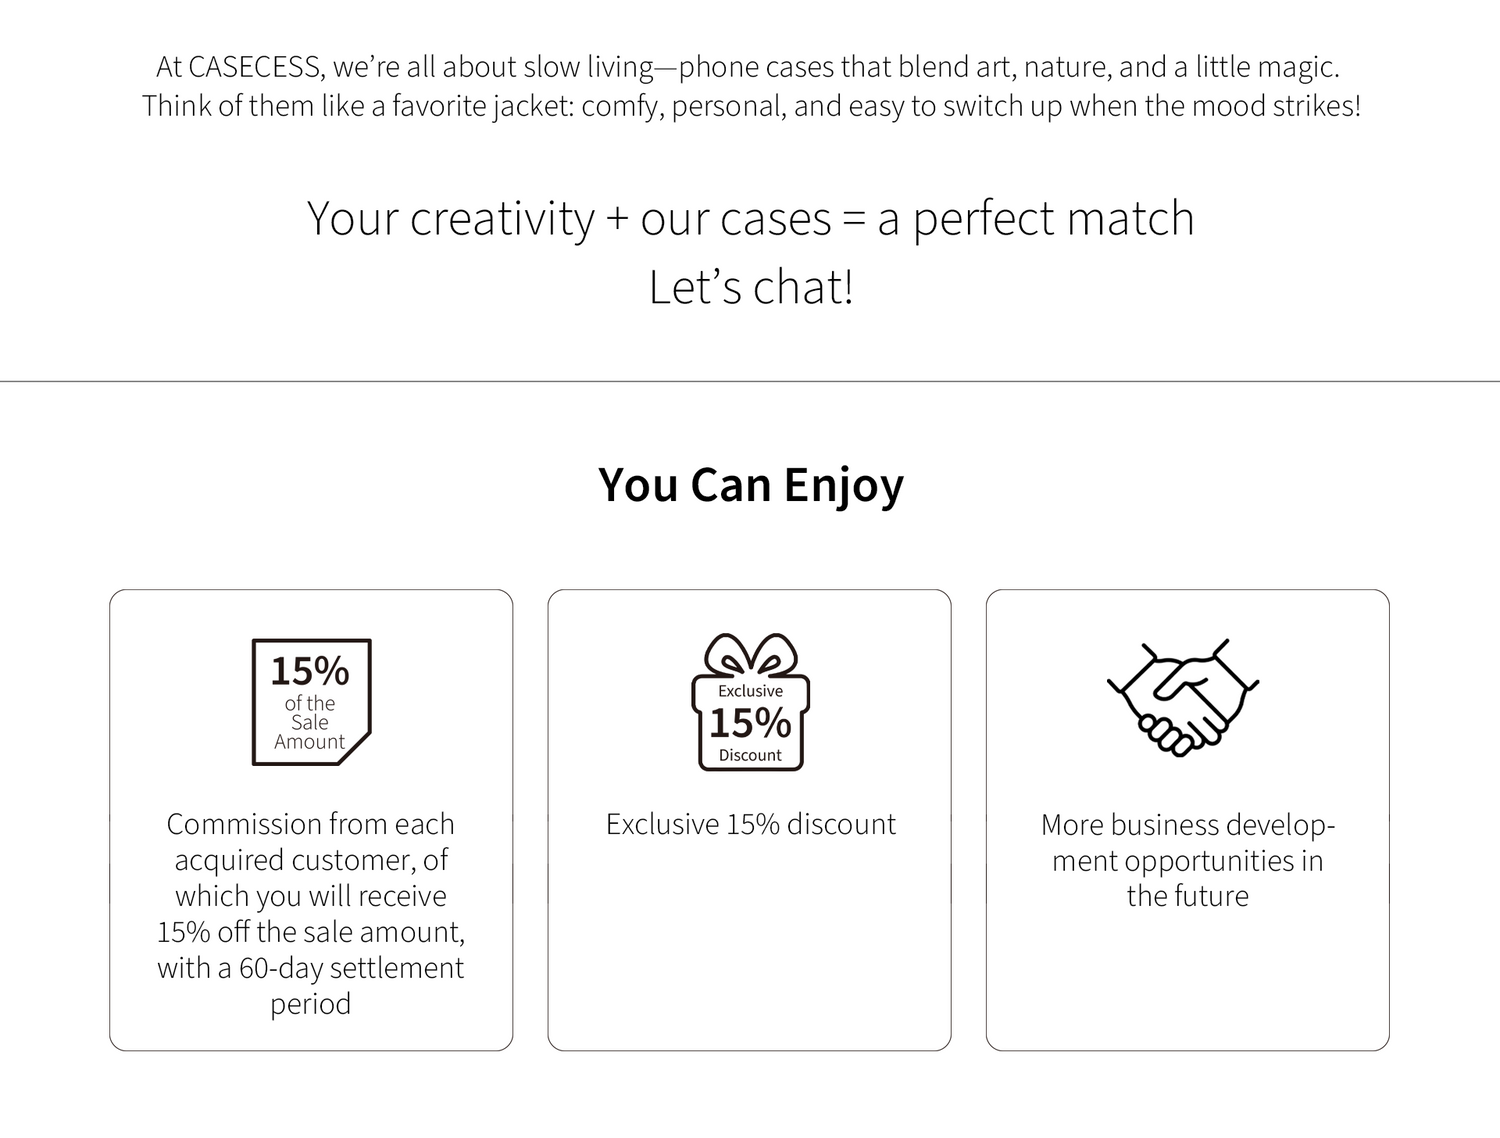The width and height of the screenshot is (1500, 1138).
Task: Select the bold 15% figure in sale icon
Action: point(310,670)
